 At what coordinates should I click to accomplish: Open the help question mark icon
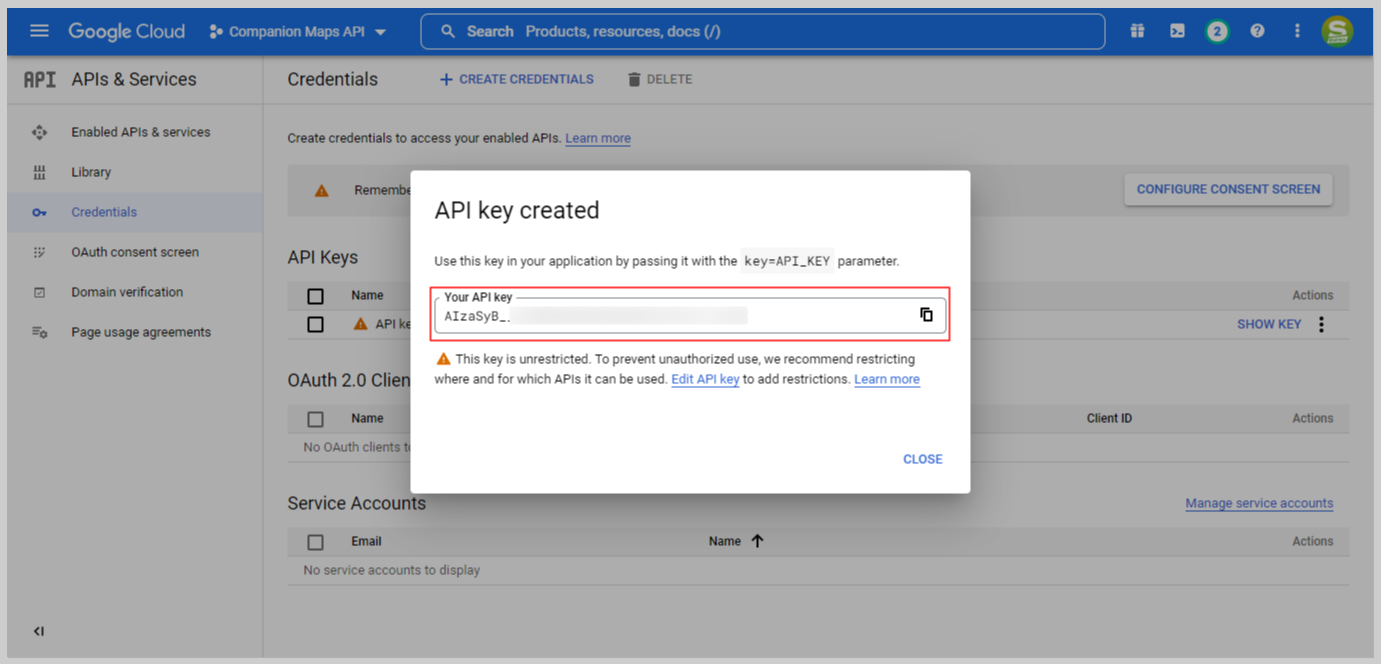coord(1257,31)
